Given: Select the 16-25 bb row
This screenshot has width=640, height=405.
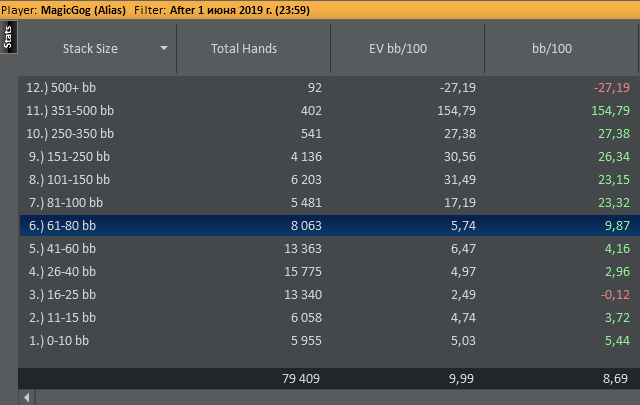Looking at the screenshot, I should coord(330,294).
